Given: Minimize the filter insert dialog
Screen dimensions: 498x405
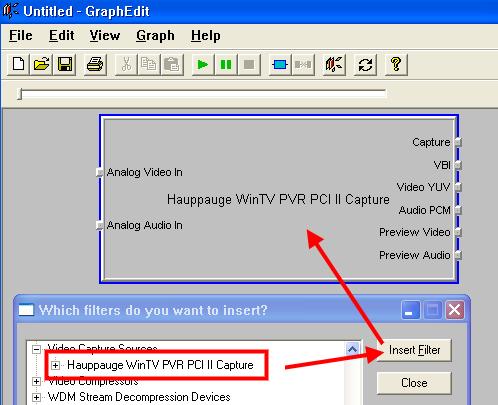Looking at the screenshot, I should (410, 310).
